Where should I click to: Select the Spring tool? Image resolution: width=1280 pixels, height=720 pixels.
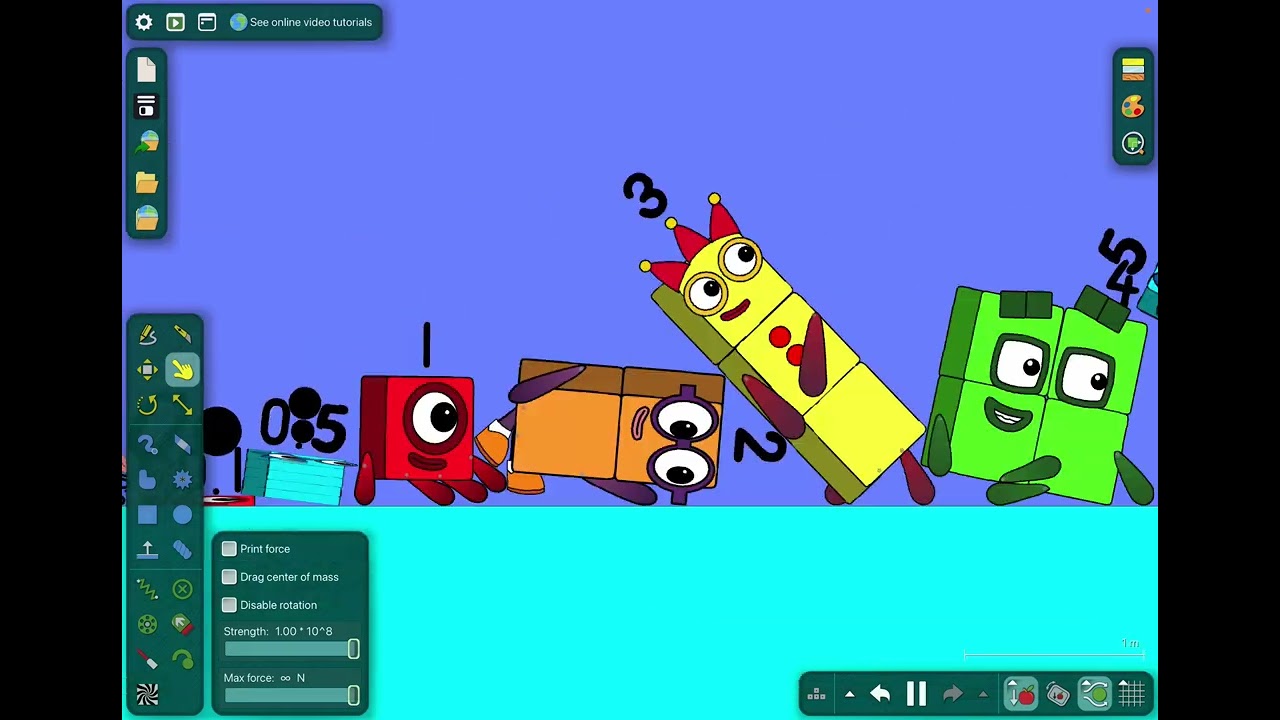tap(147, 590)
